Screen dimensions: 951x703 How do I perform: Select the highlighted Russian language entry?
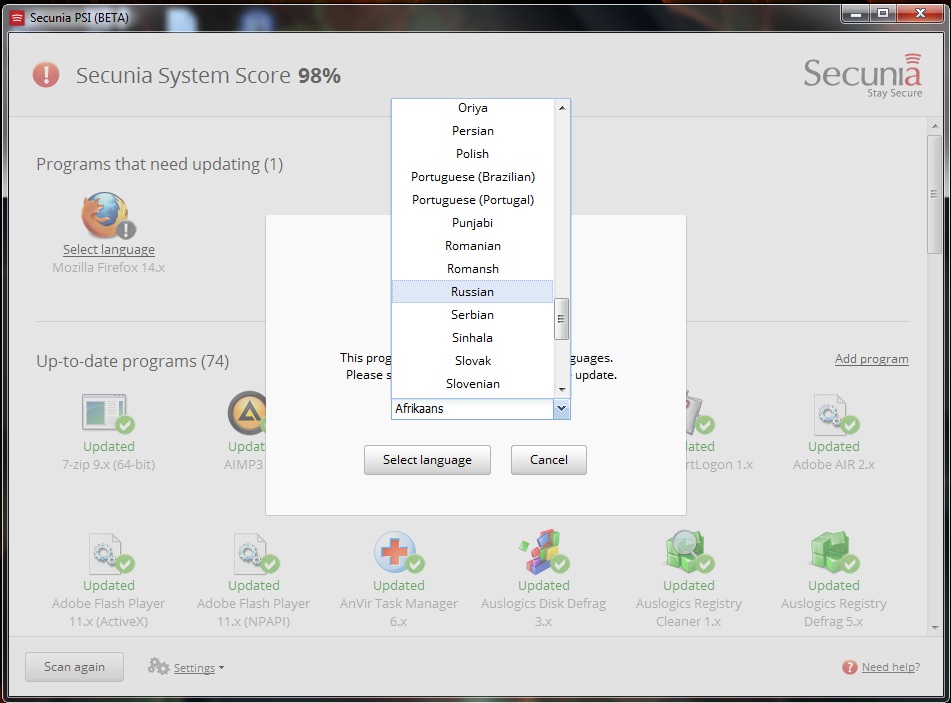pos(472,292)
